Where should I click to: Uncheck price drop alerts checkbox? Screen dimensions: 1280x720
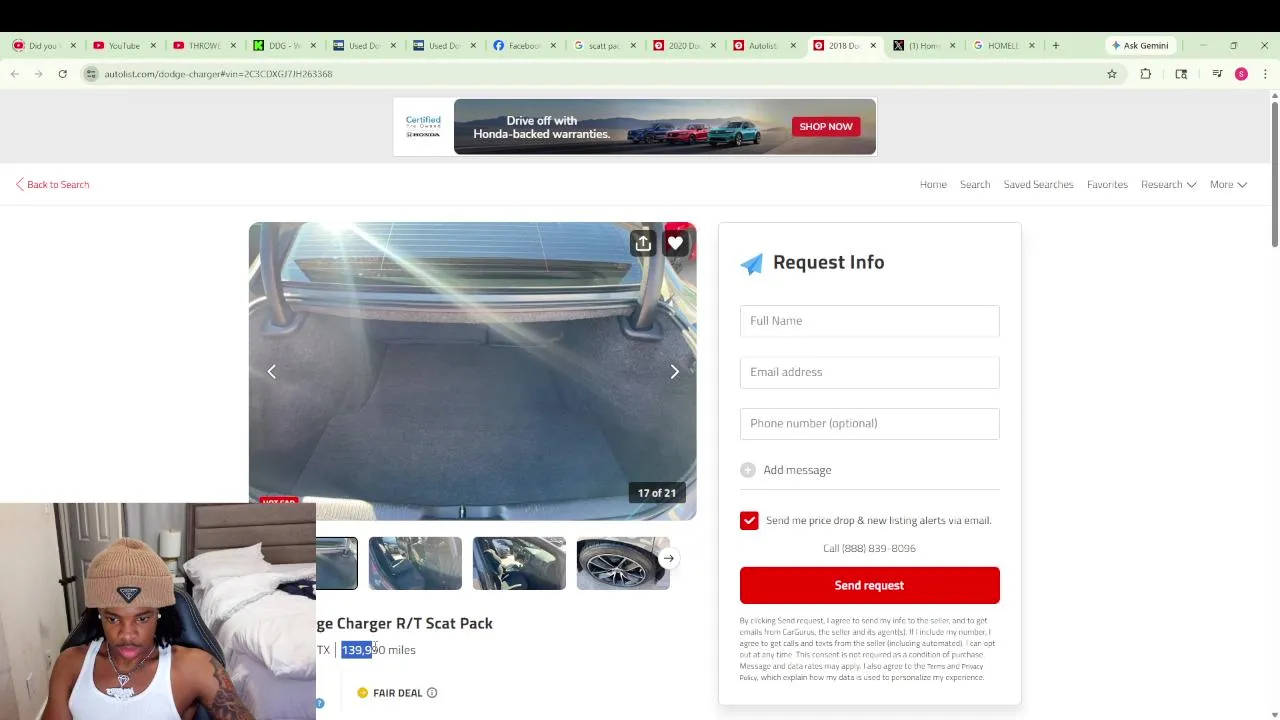(x=749, y=520)
